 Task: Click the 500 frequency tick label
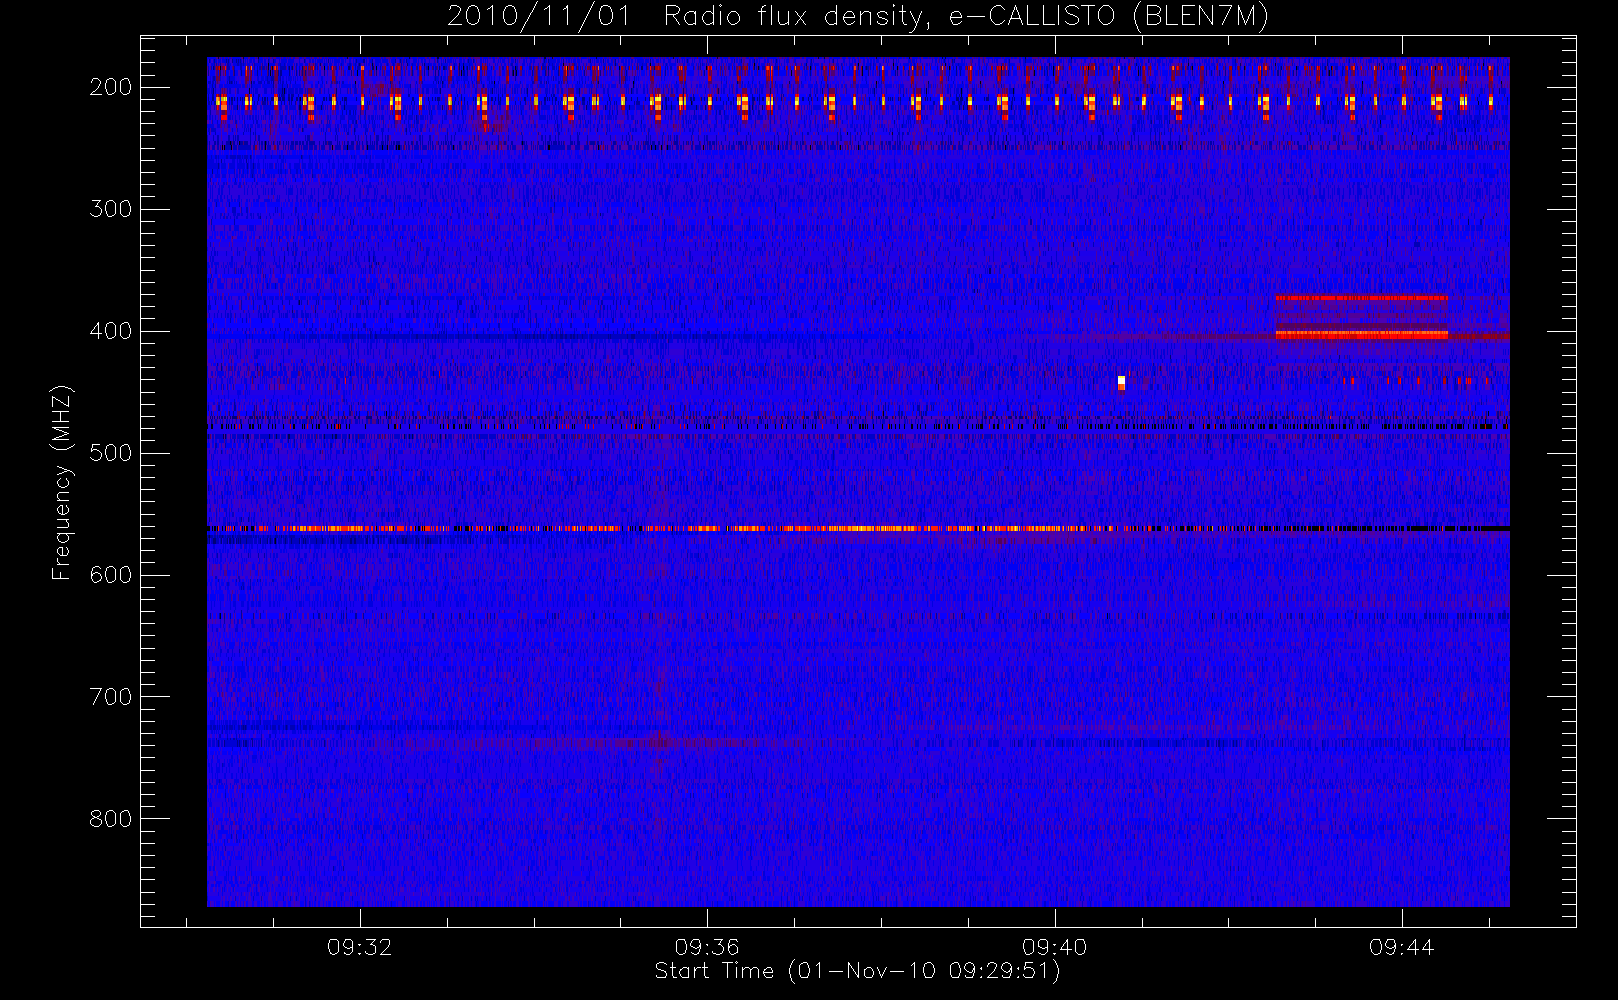tap(111, 453)
